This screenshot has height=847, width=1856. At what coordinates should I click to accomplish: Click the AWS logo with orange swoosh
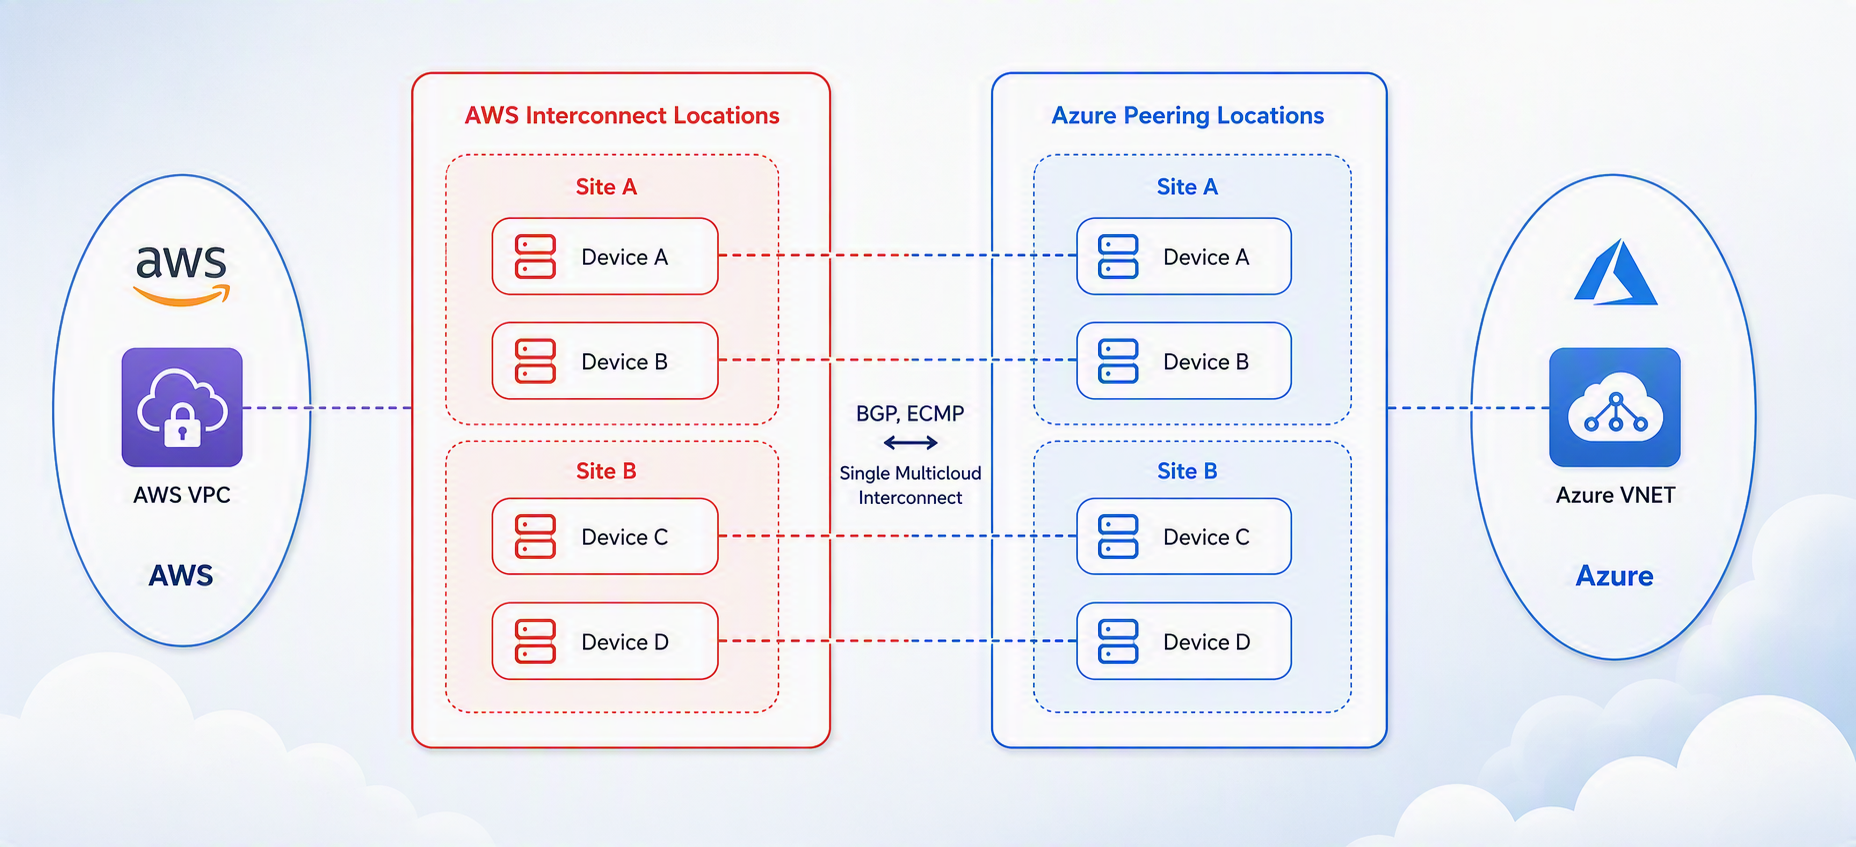pos(182,274)
